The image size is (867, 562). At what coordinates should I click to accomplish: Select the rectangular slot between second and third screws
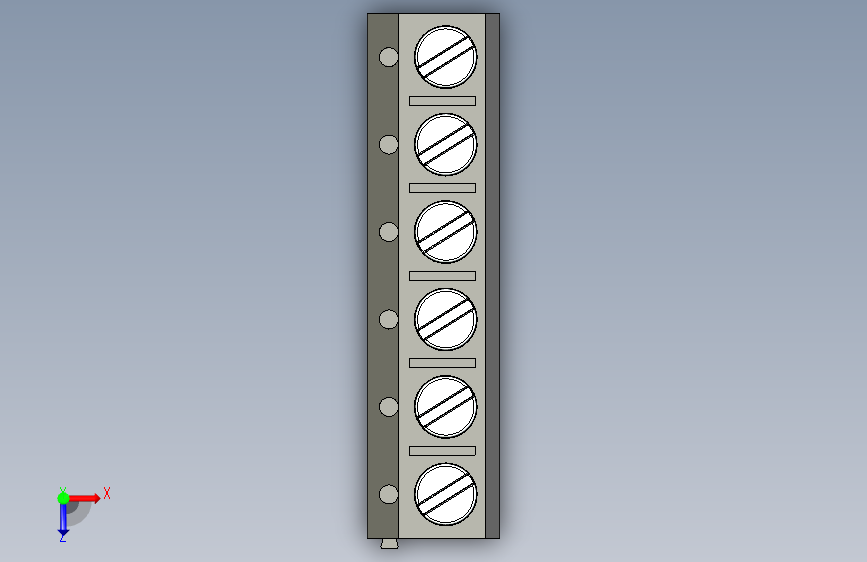(442, 188)
